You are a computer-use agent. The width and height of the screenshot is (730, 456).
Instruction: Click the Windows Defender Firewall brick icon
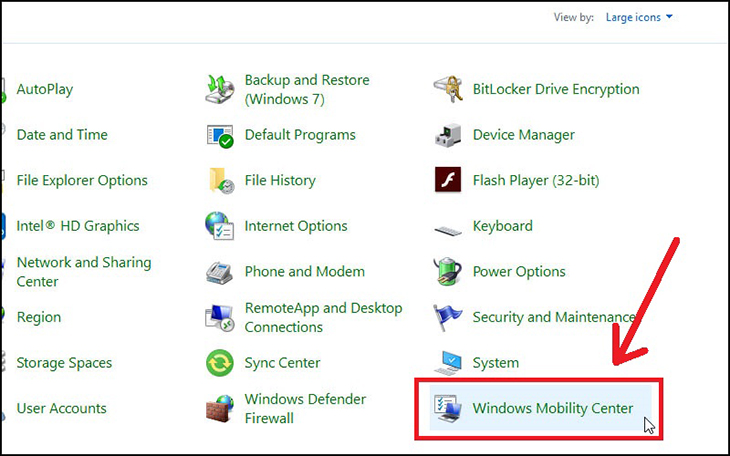(x=220, y=408)
